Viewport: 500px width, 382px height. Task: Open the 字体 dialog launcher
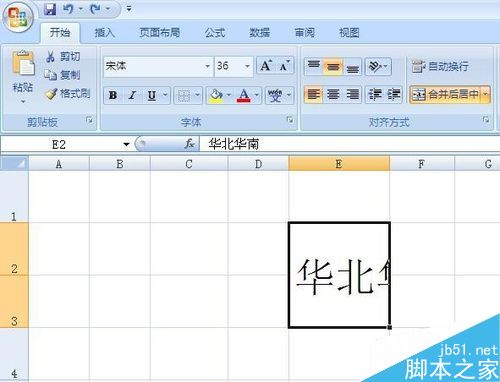tap(290, 120)
